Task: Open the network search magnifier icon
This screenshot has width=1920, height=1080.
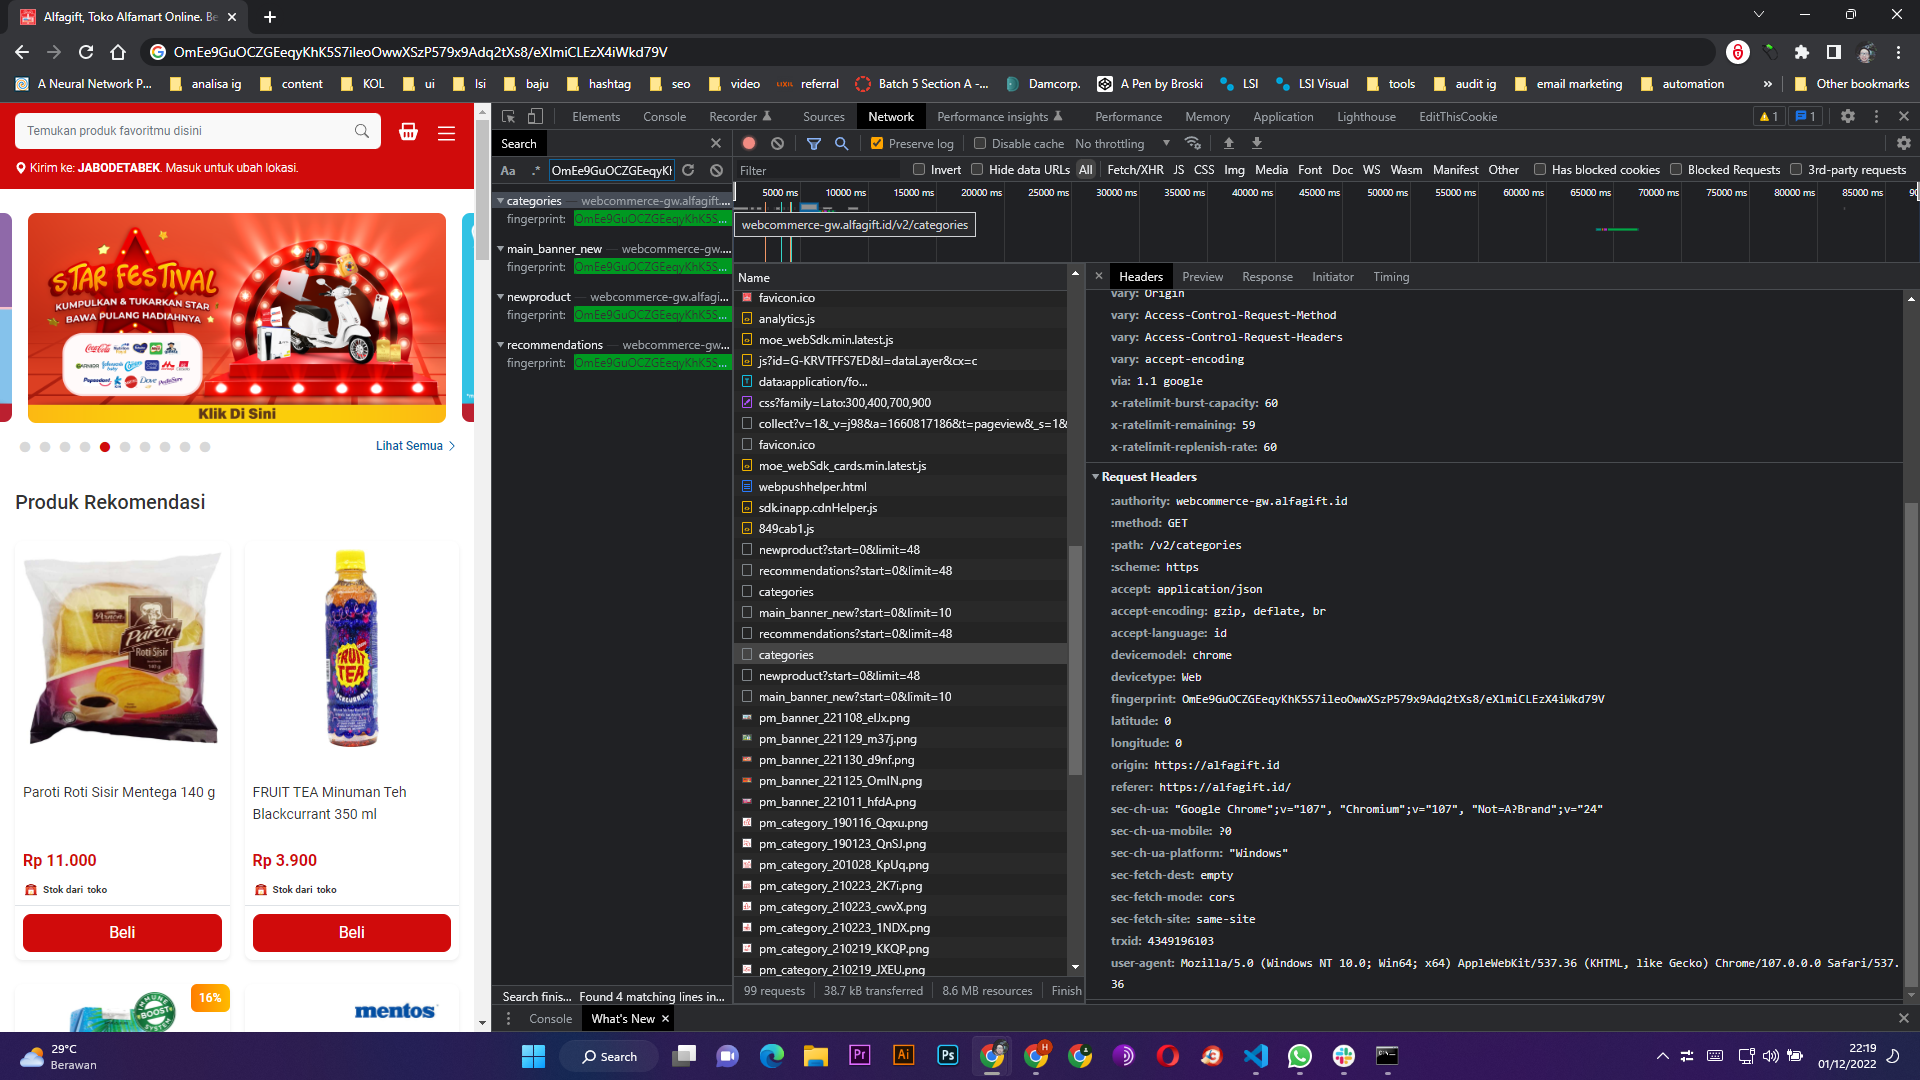Action: tap(842, 144)
